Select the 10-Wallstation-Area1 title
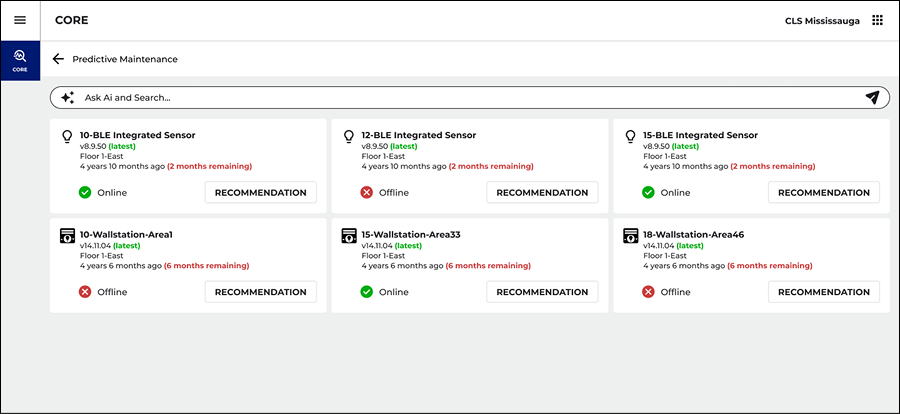This screenshot has width=900, height=414. [126, 235]
